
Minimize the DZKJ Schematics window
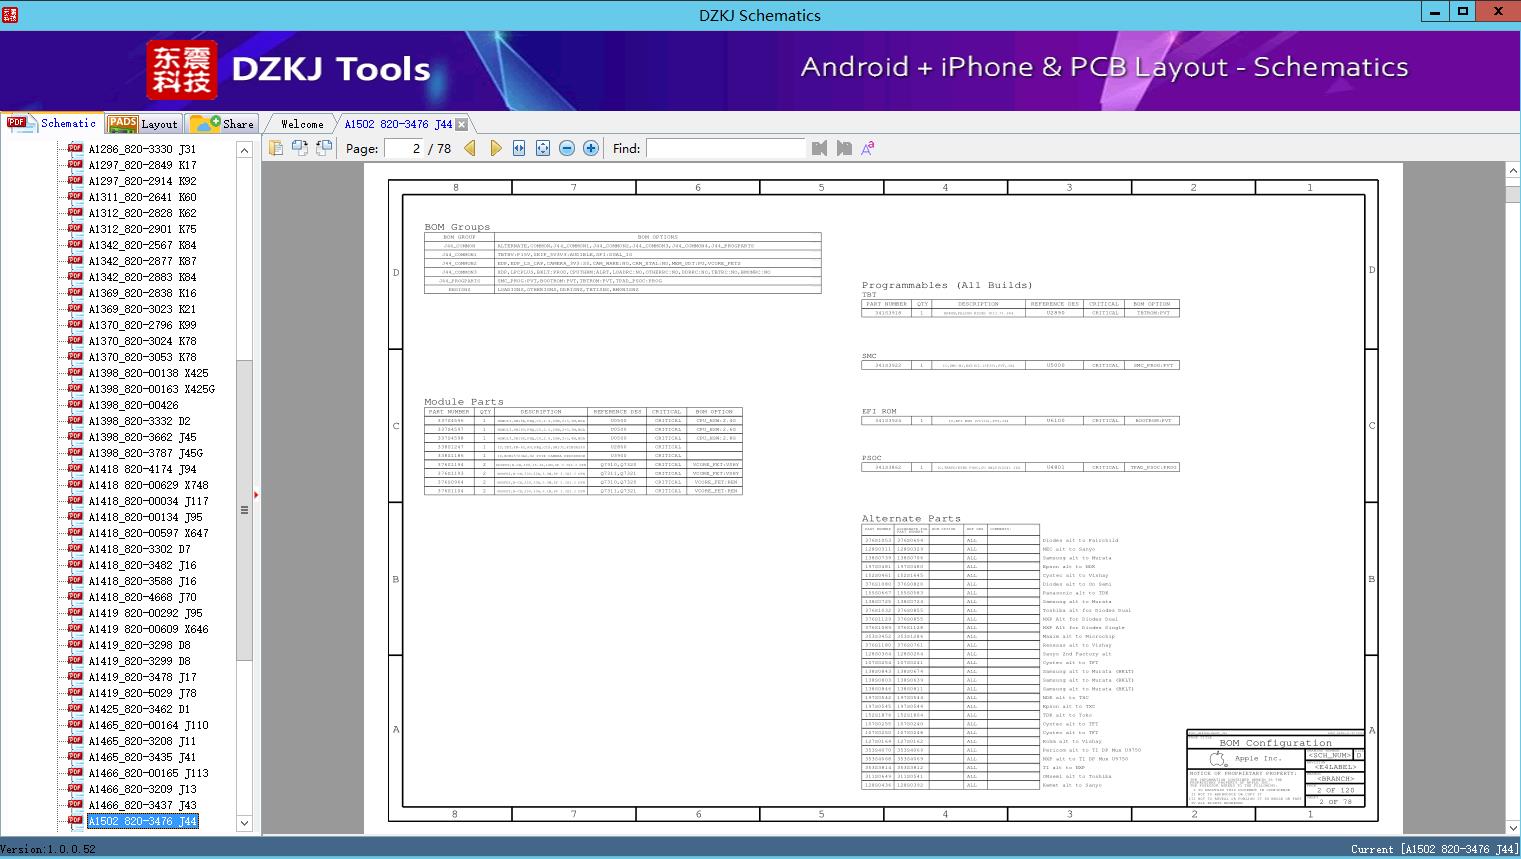(x=1436, y=12)
